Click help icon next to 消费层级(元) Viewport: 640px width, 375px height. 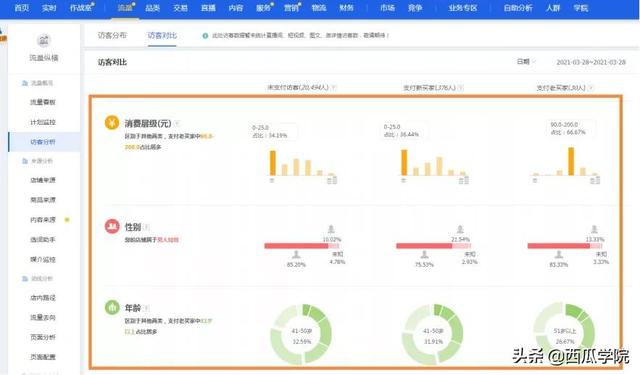pyautogui.click(x=178, y=123)
